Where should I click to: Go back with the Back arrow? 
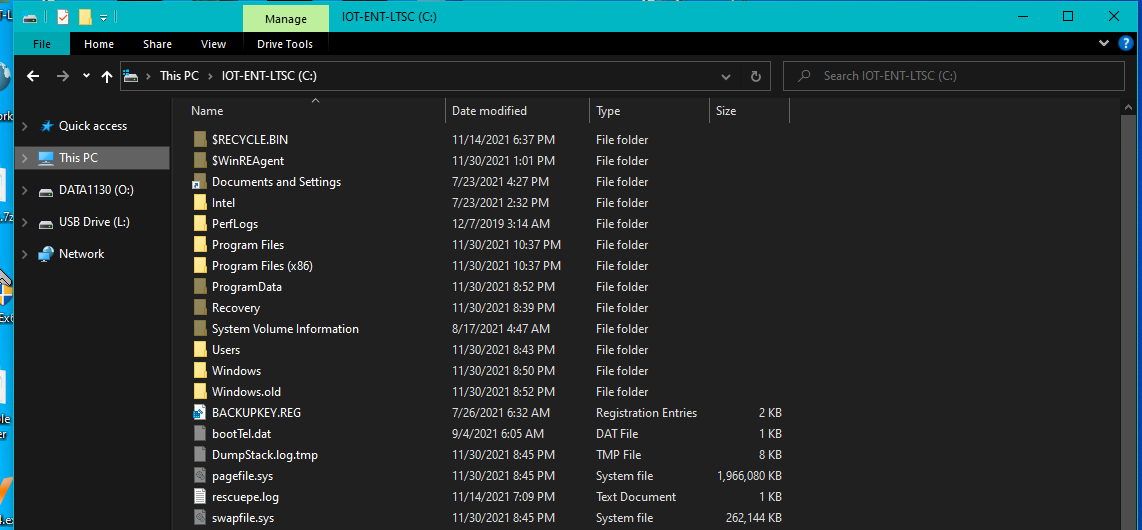pyautogui.click(x=33, y=76)
